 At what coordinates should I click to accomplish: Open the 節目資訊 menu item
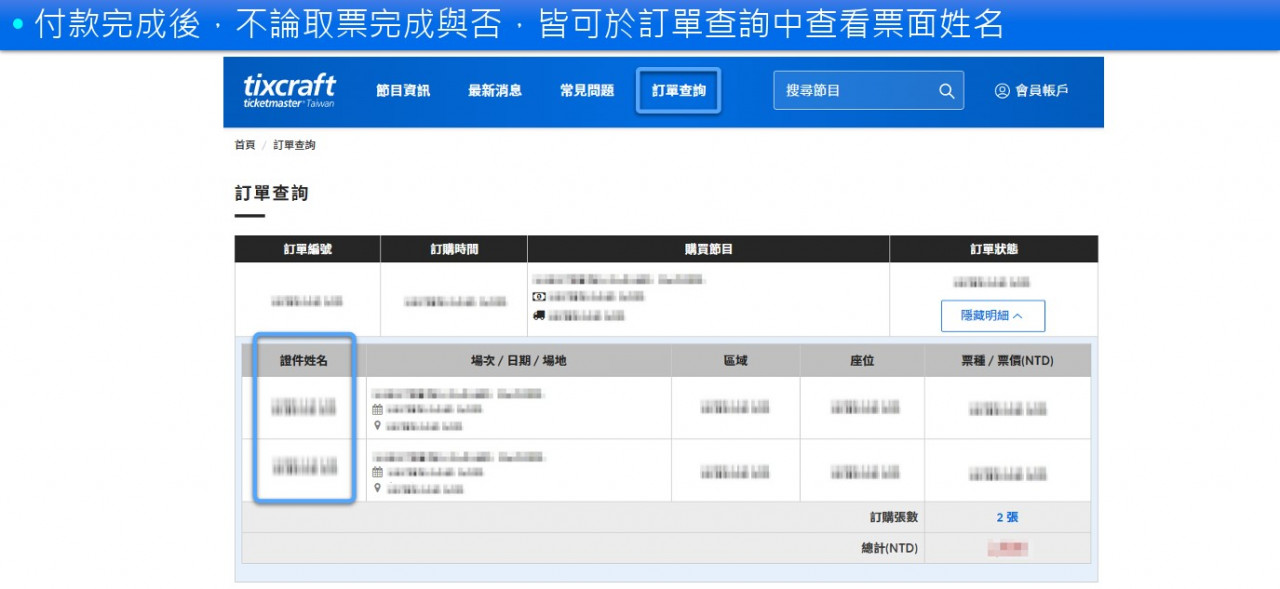click(401, 90)
